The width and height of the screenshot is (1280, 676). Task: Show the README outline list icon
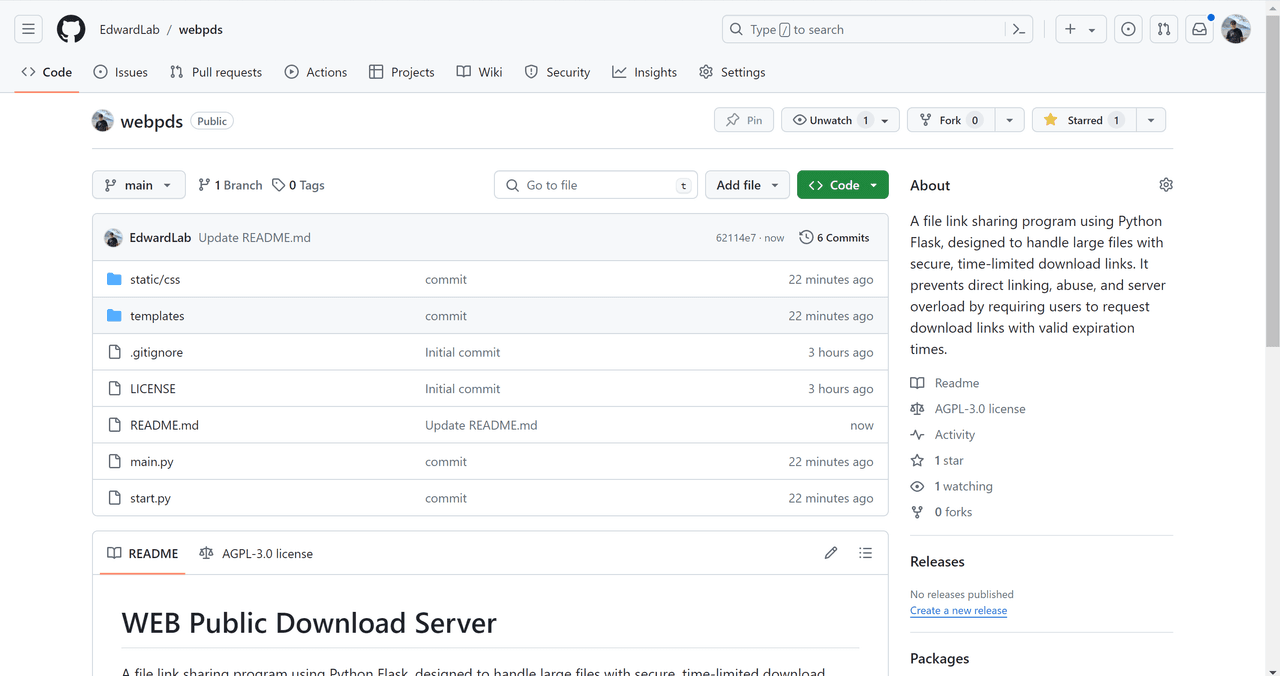pyautogui.click(x=866, y=553)
